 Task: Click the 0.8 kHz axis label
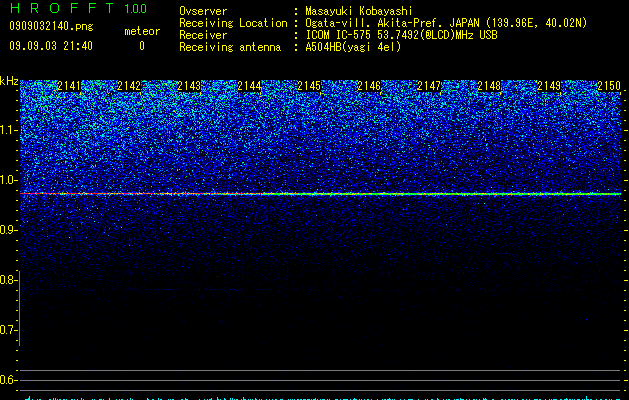click(7, 280)
